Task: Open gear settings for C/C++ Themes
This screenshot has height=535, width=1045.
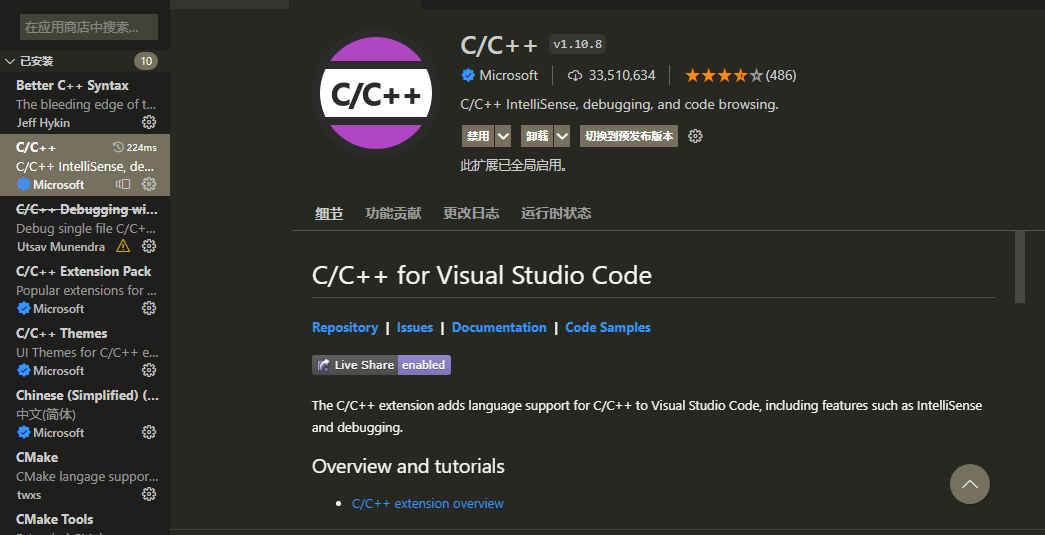Action: 149,370
